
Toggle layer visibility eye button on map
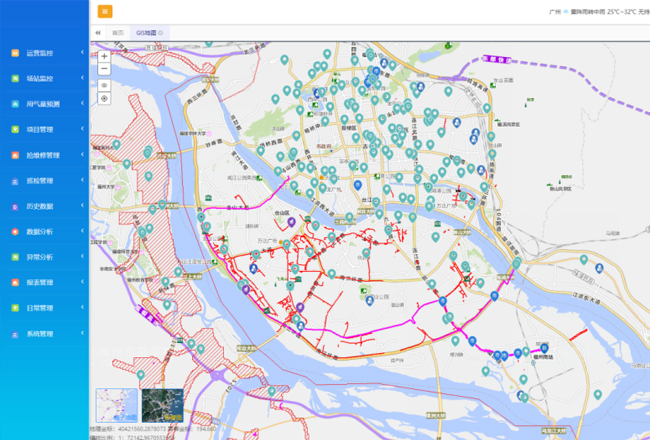pyautogui.click(x=104, y=85)
